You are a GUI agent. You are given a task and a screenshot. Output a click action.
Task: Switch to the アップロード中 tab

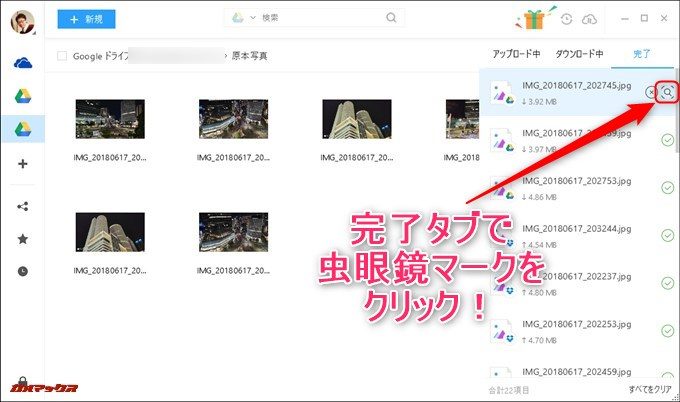[516, 54]
